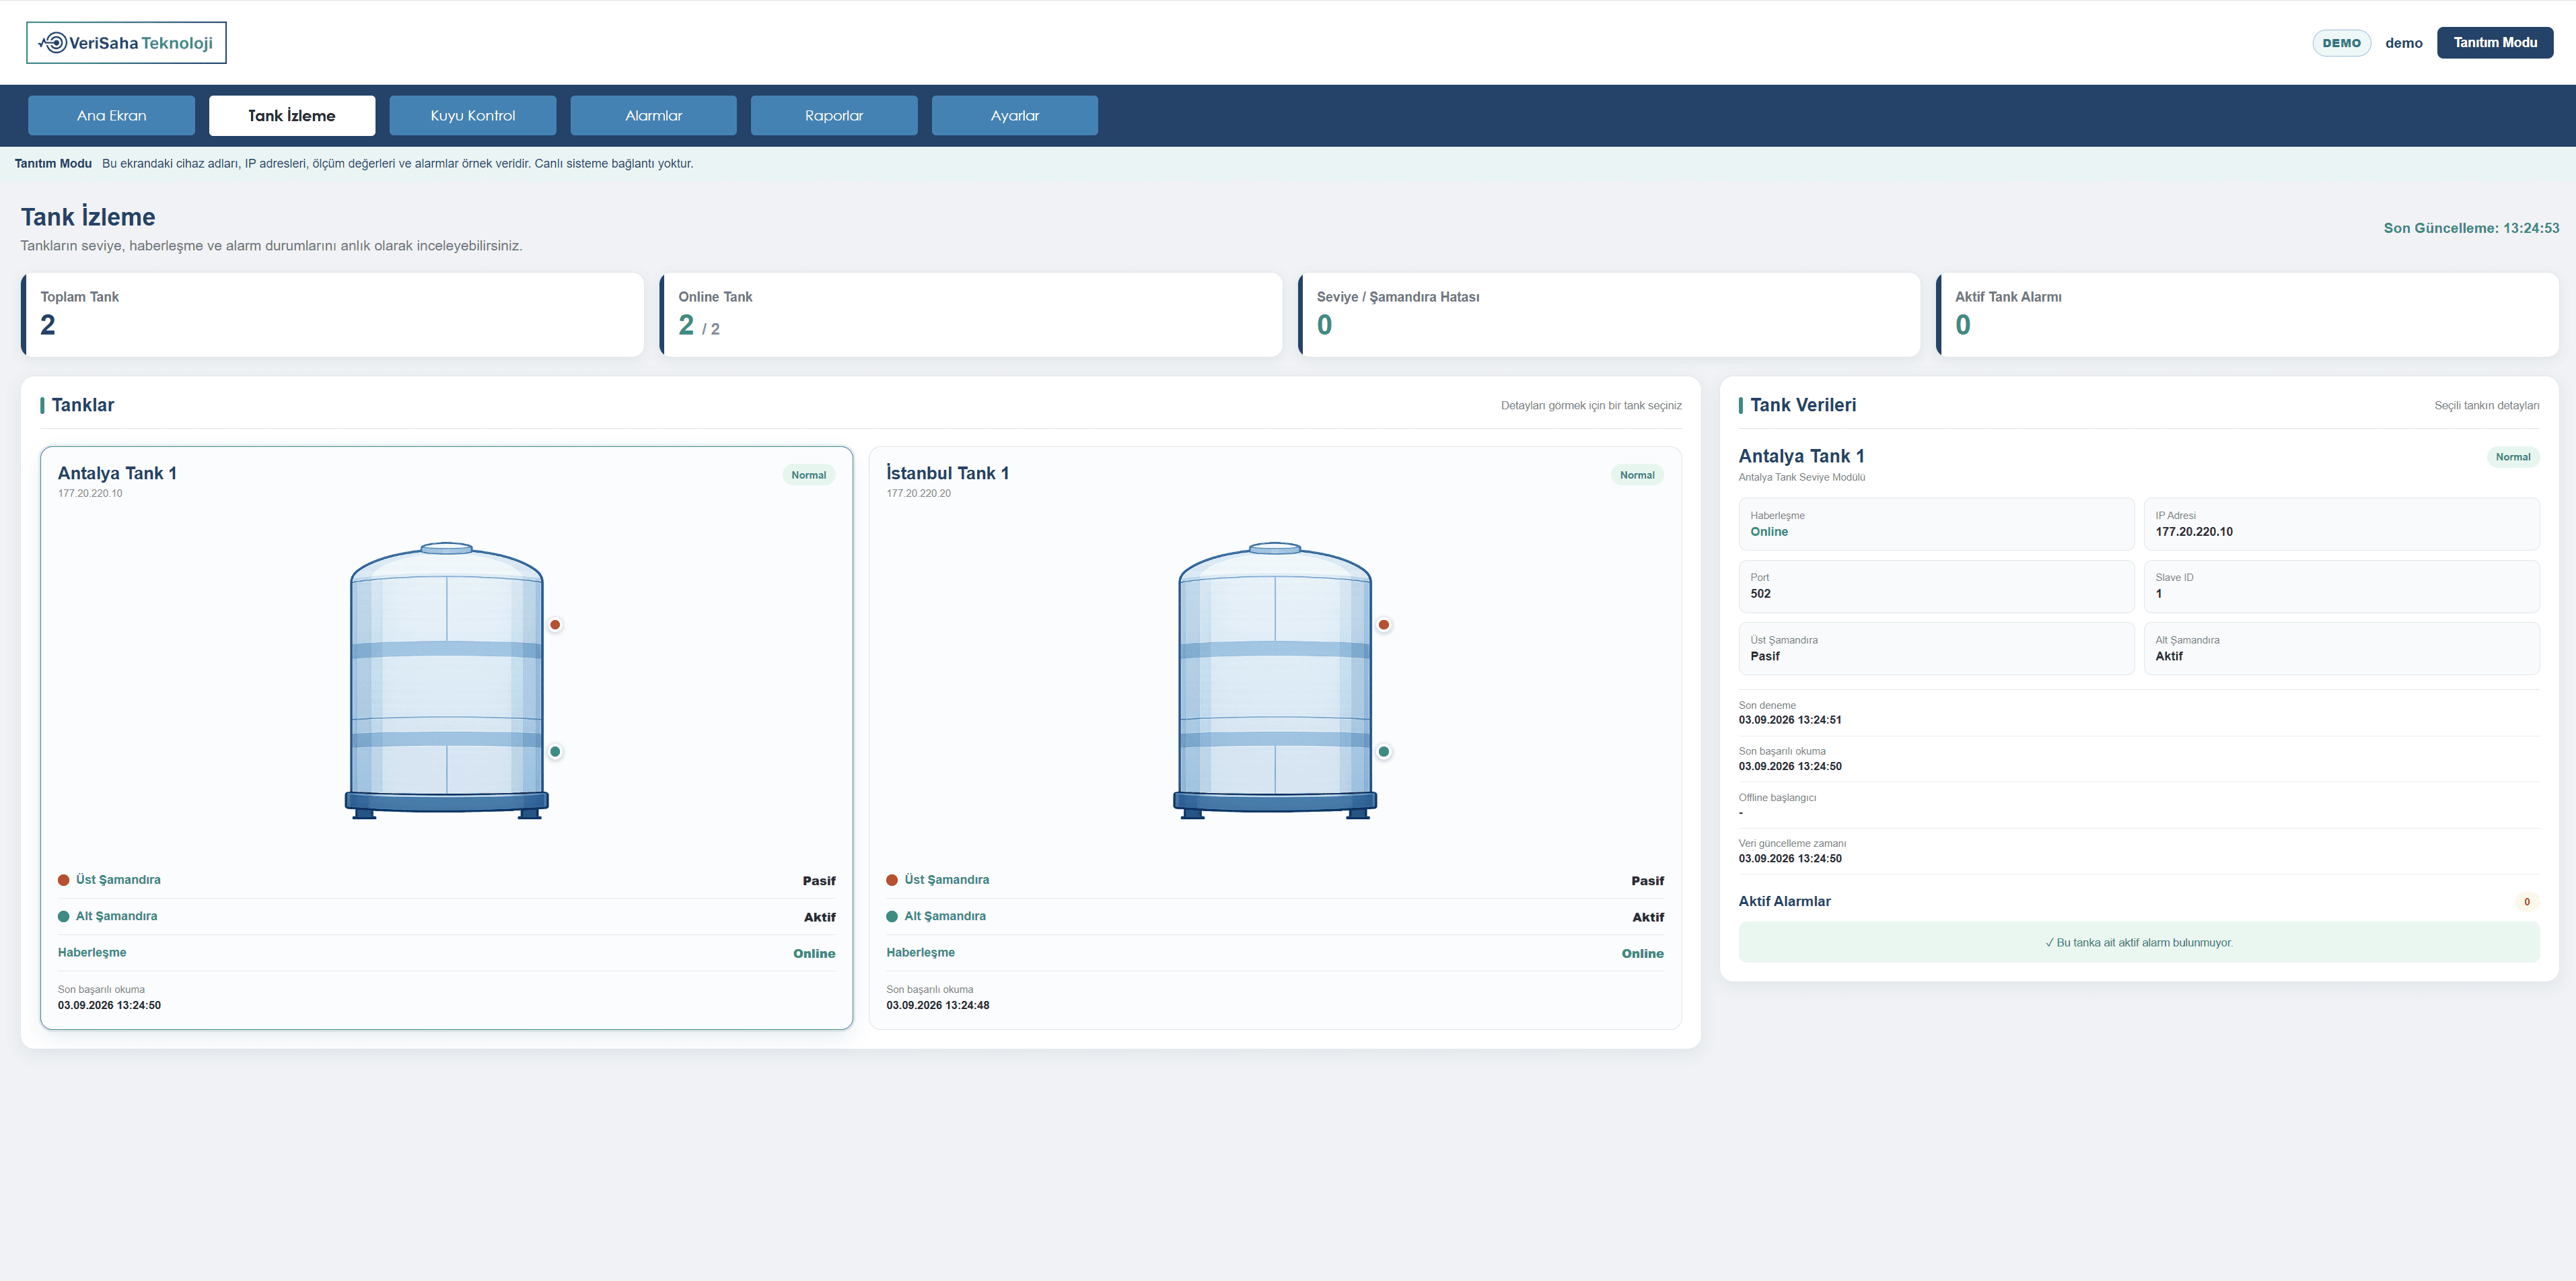Image resolution: width=2576 pixels, height=1281 pixels.
Task: Click the Toplam Tank summary card
Action: coord(333,315)
